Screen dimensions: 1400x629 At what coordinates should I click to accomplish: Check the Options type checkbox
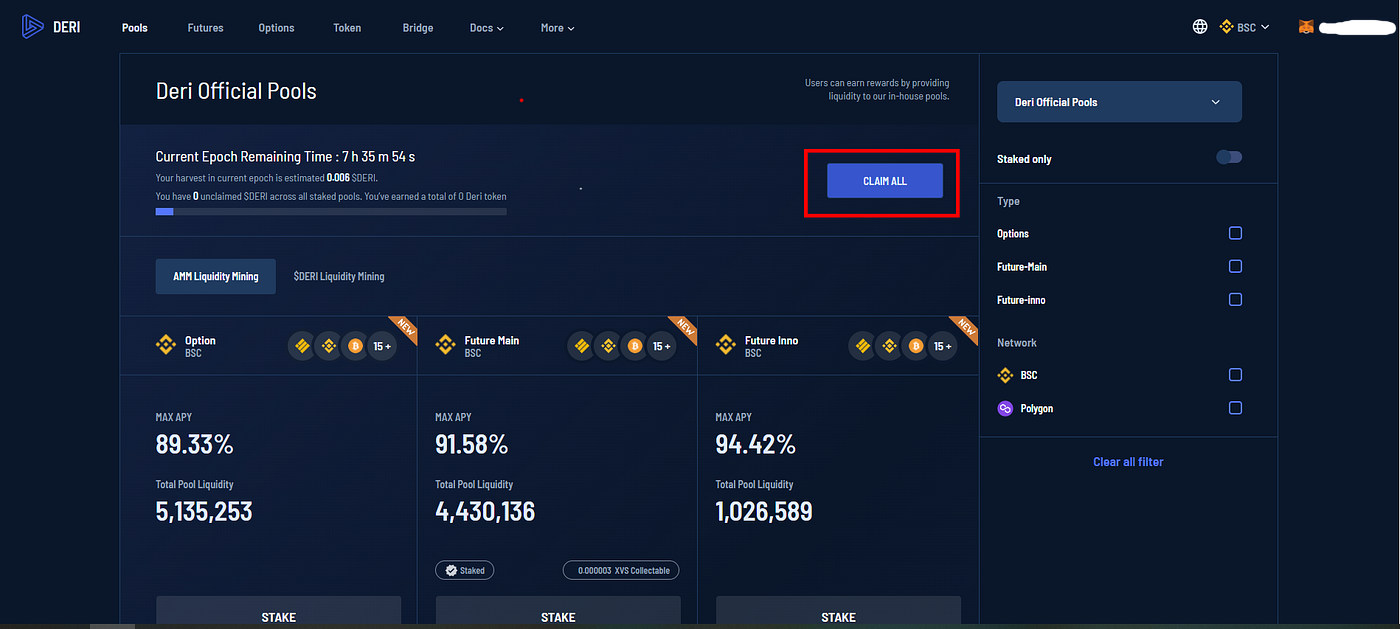tap(1235, 233)
